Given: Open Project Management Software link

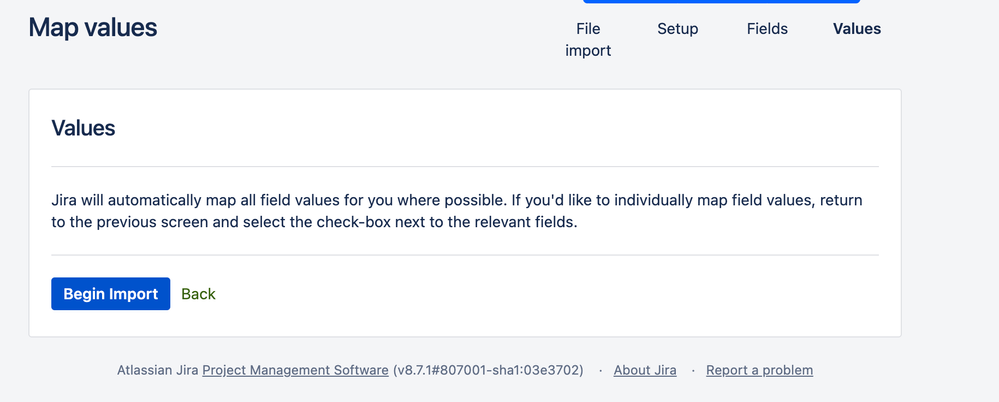Looking at the screenshot, I should click(x=295, y=370).
